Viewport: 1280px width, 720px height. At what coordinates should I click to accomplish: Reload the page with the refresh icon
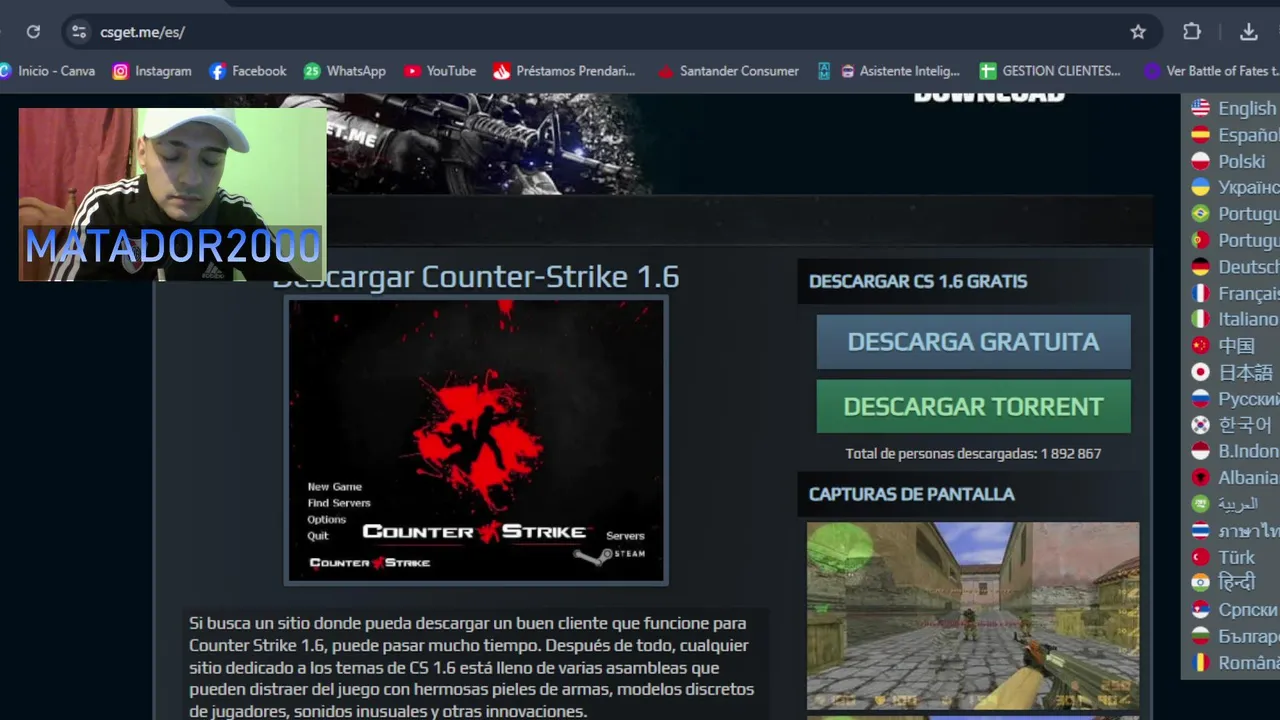(33, 32)
